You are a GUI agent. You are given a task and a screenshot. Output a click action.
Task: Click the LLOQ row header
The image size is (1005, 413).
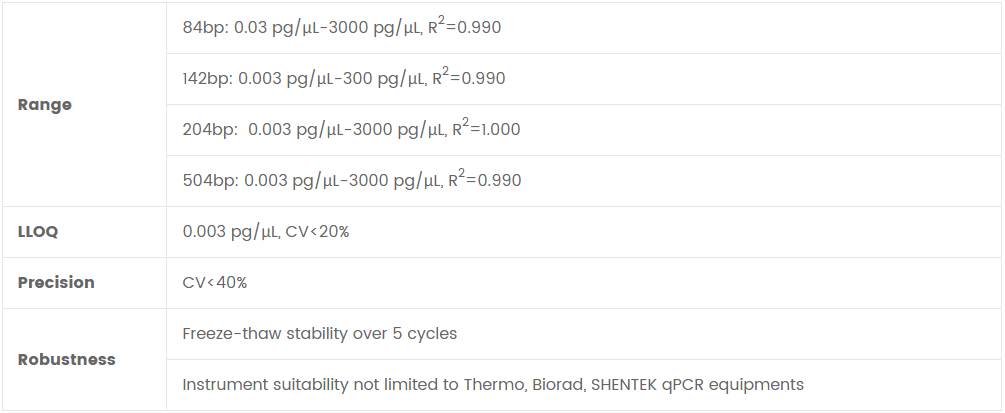38,232
